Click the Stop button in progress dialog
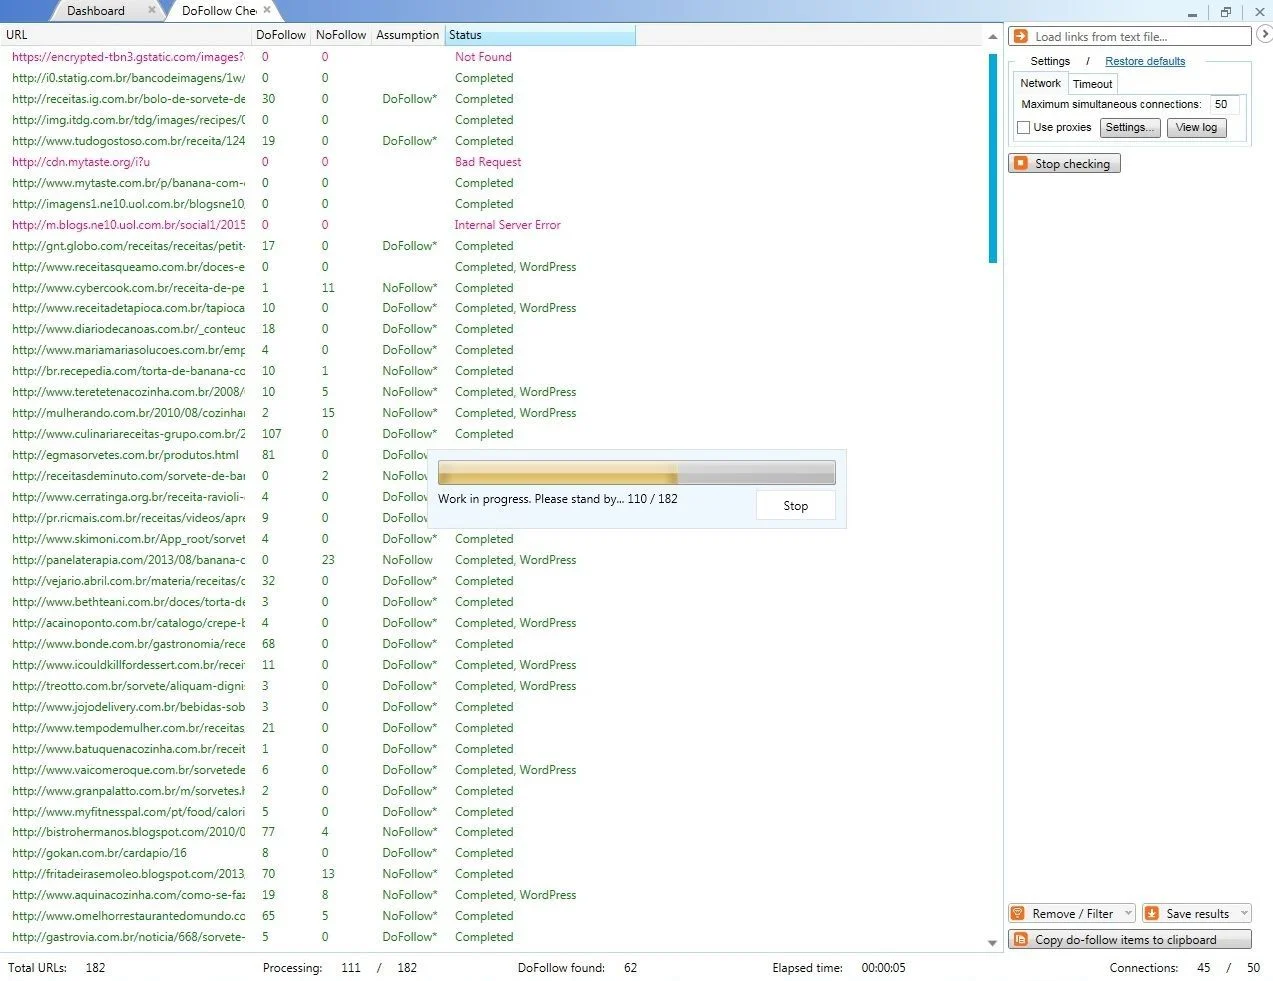The image size is (1273, 981). (795, 505)
